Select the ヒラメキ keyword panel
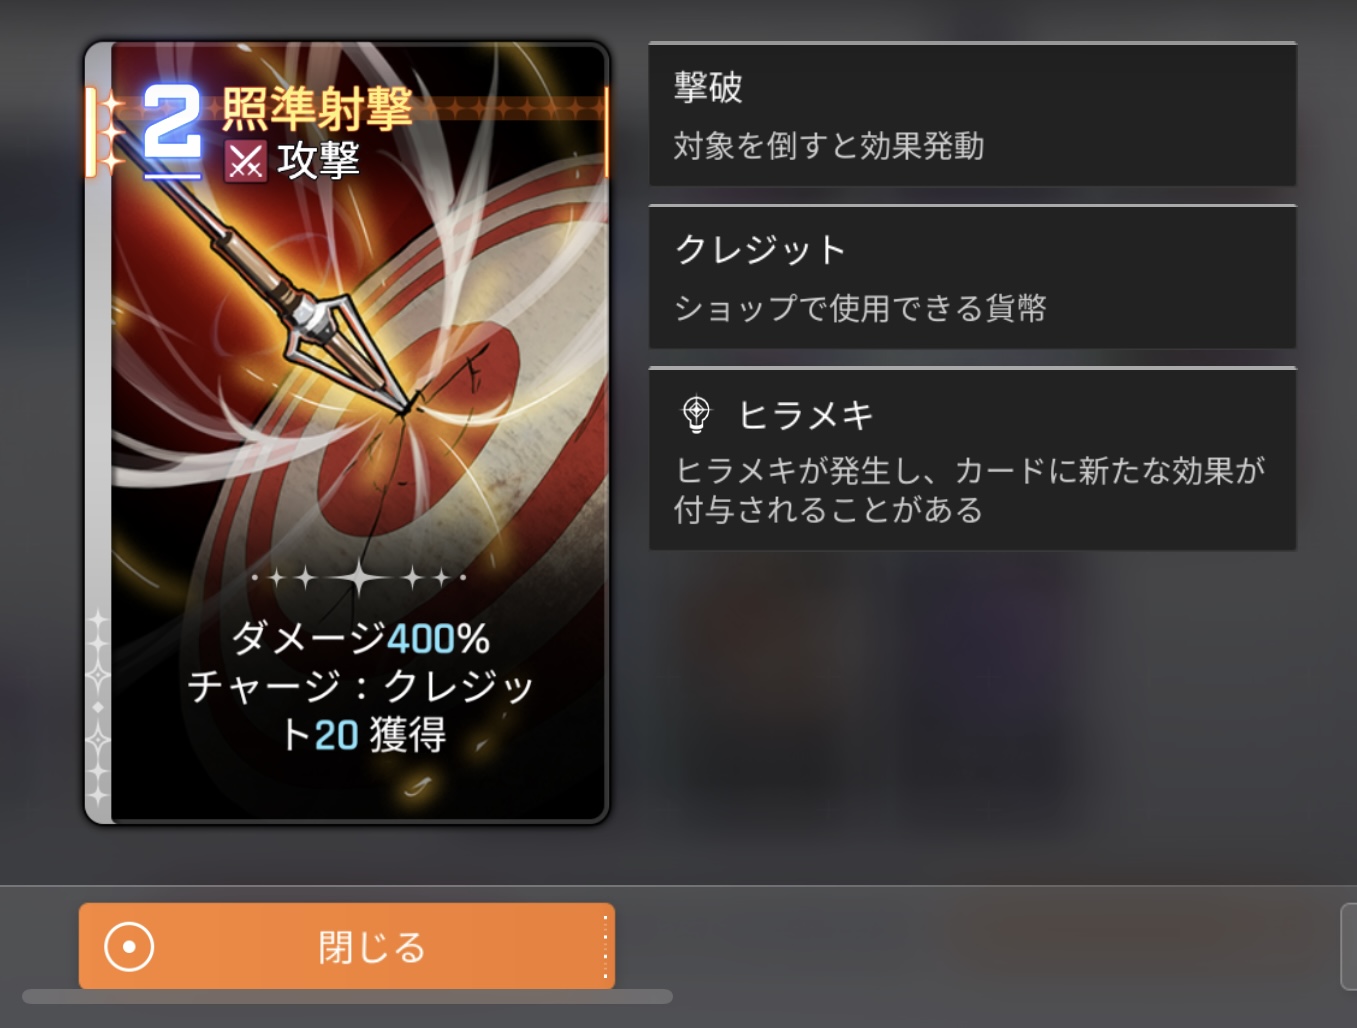The width and height of the screenshot is (1357, 1028). pyautogui.click(x=972, y=459)
